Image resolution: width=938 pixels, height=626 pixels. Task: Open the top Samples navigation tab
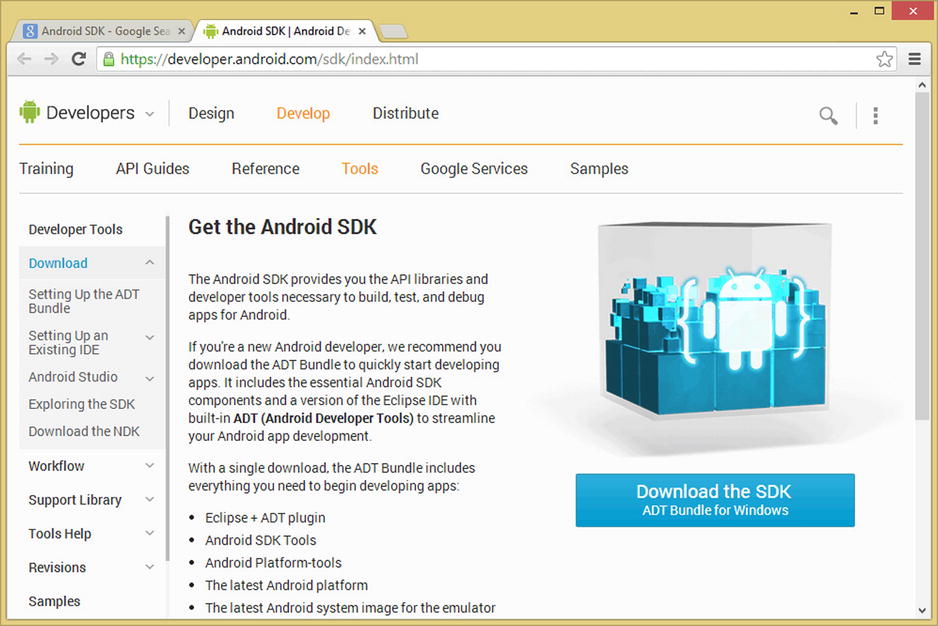(x=599, y=169)
